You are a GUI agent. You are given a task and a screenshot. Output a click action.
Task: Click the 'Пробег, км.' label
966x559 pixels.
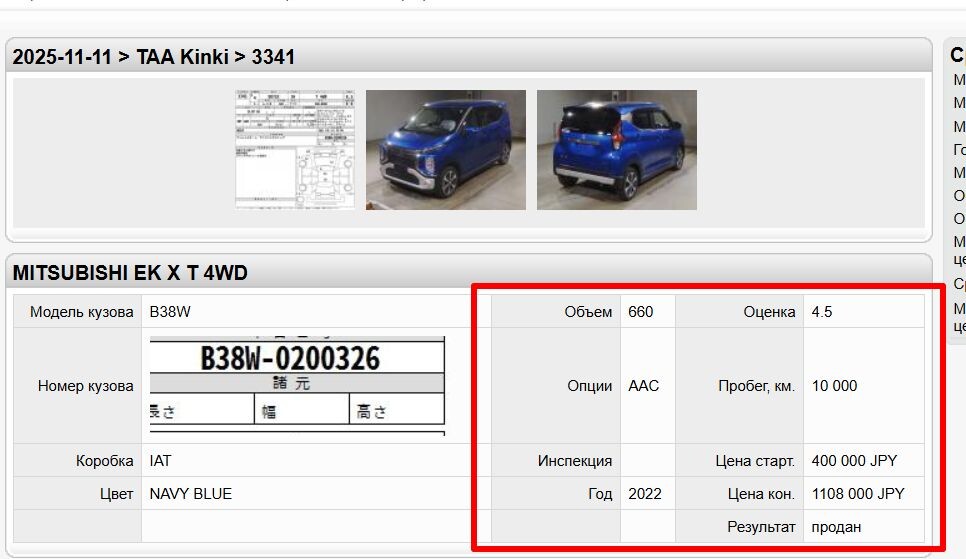pyautogui.click(x=757, y=386)
